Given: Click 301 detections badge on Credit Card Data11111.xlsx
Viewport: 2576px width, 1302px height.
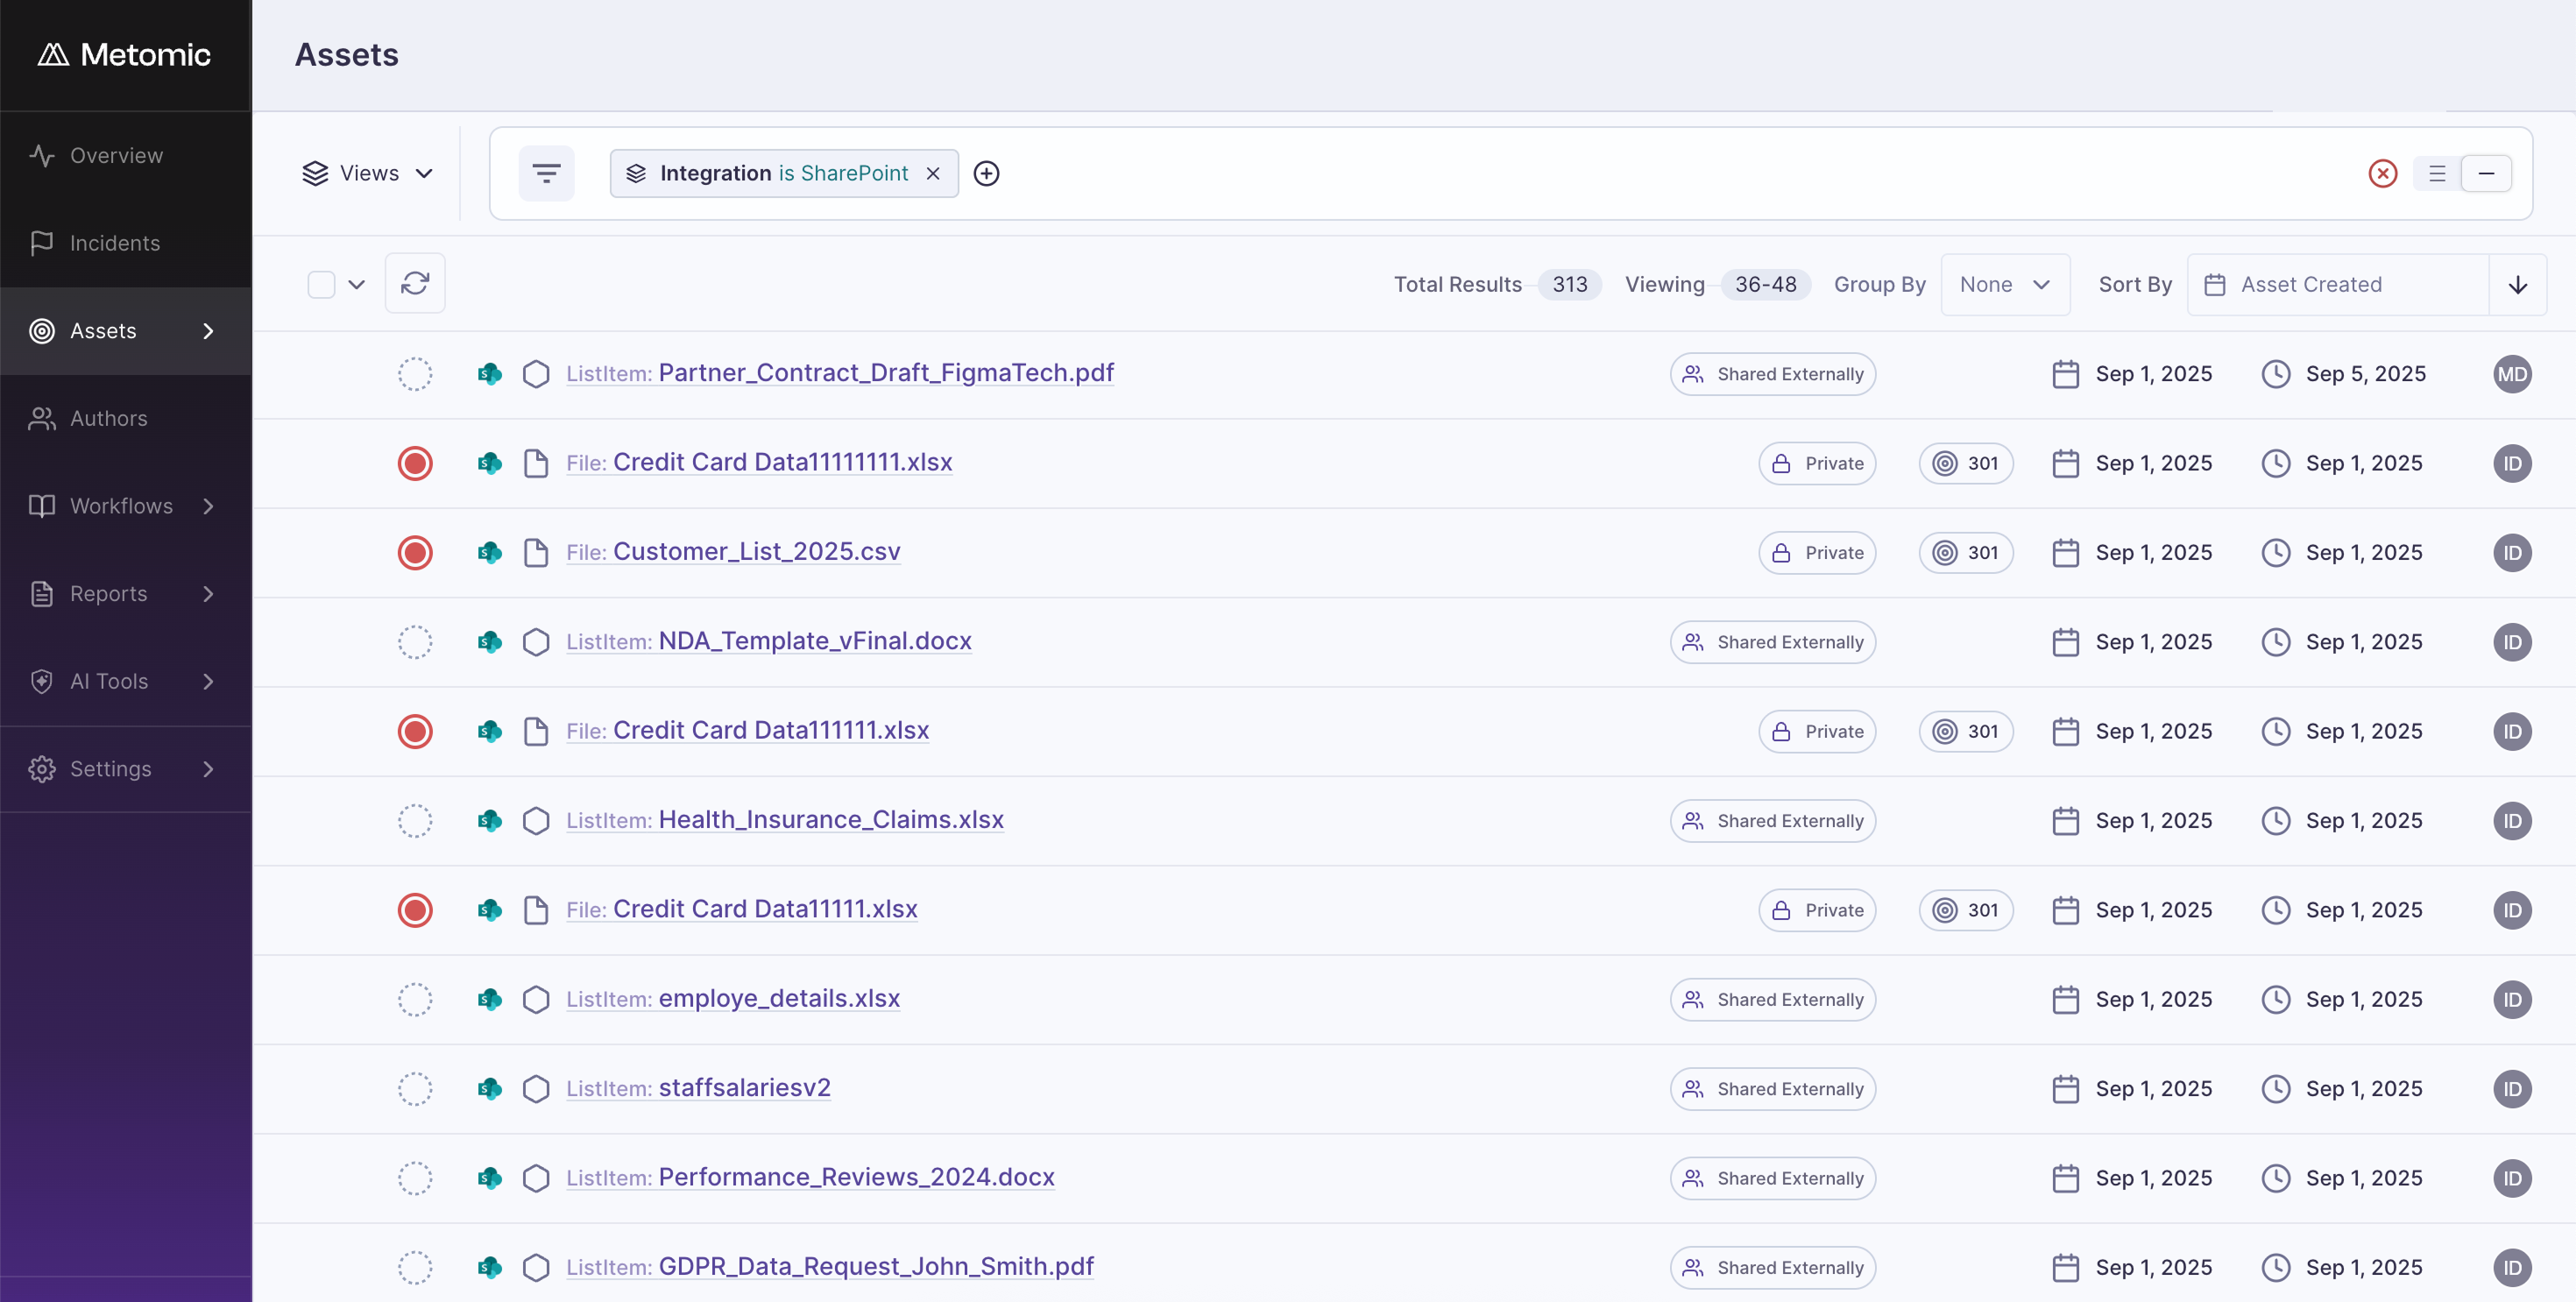Looking at the screenshot, I should (1966, 910).
